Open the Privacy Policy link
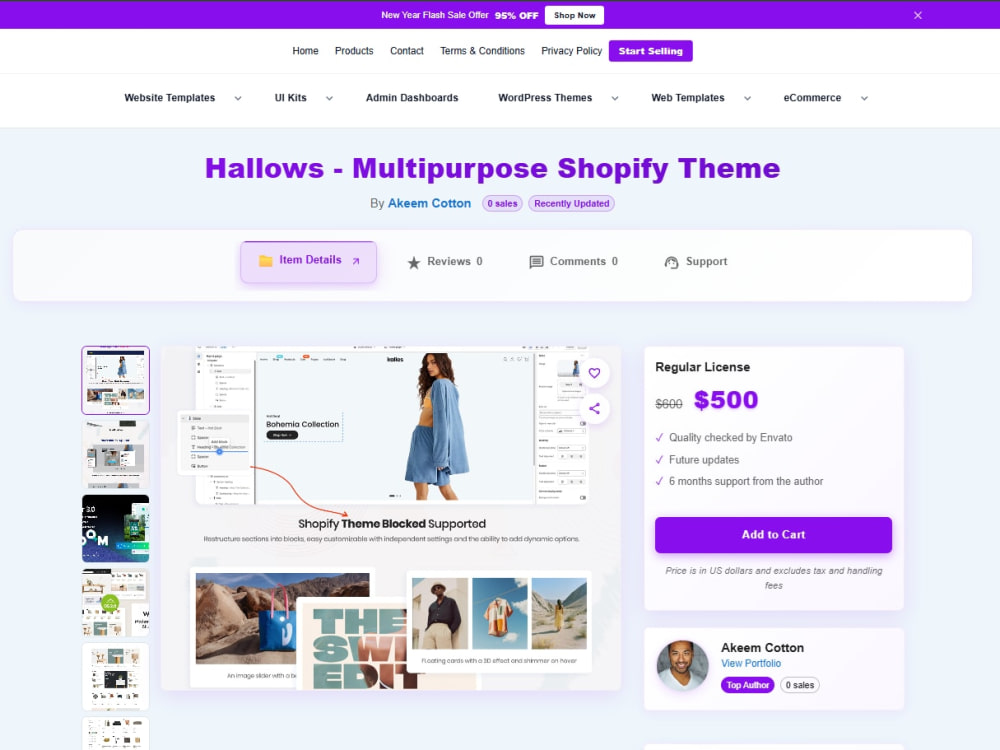Screen dimensions: 1000x750 click(571, 51)
